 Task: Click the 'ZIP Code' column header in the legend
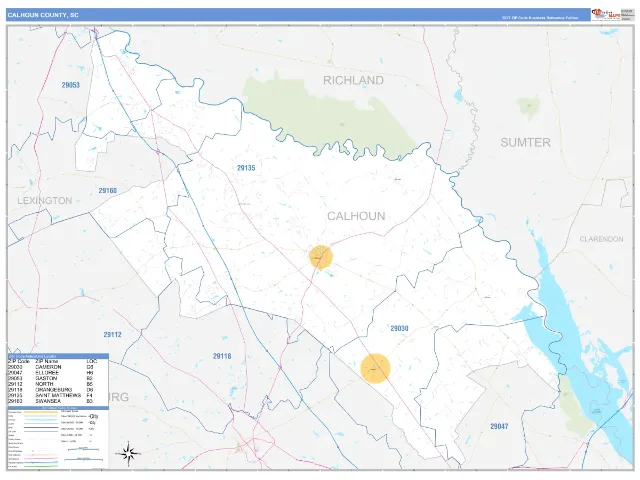(19, 361)
